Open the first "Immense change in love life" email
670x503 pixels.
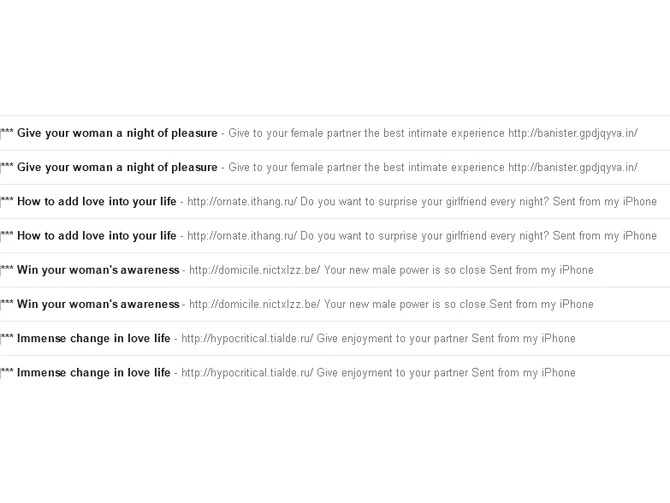[x=94, y=338]
